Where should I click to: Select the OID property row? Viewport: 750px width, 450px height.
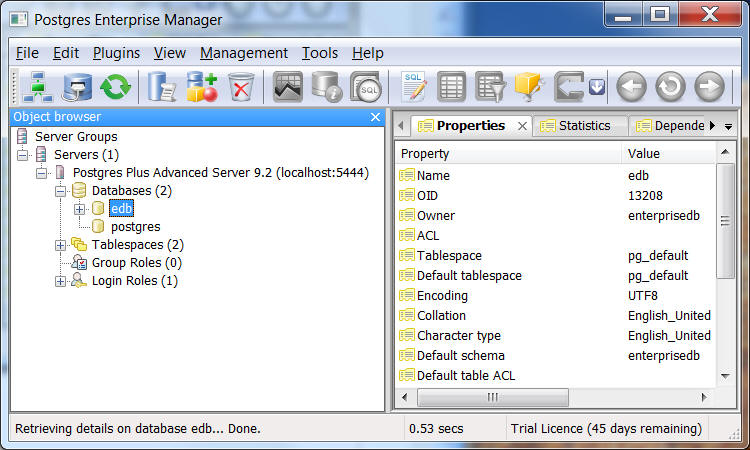(555, 196)
